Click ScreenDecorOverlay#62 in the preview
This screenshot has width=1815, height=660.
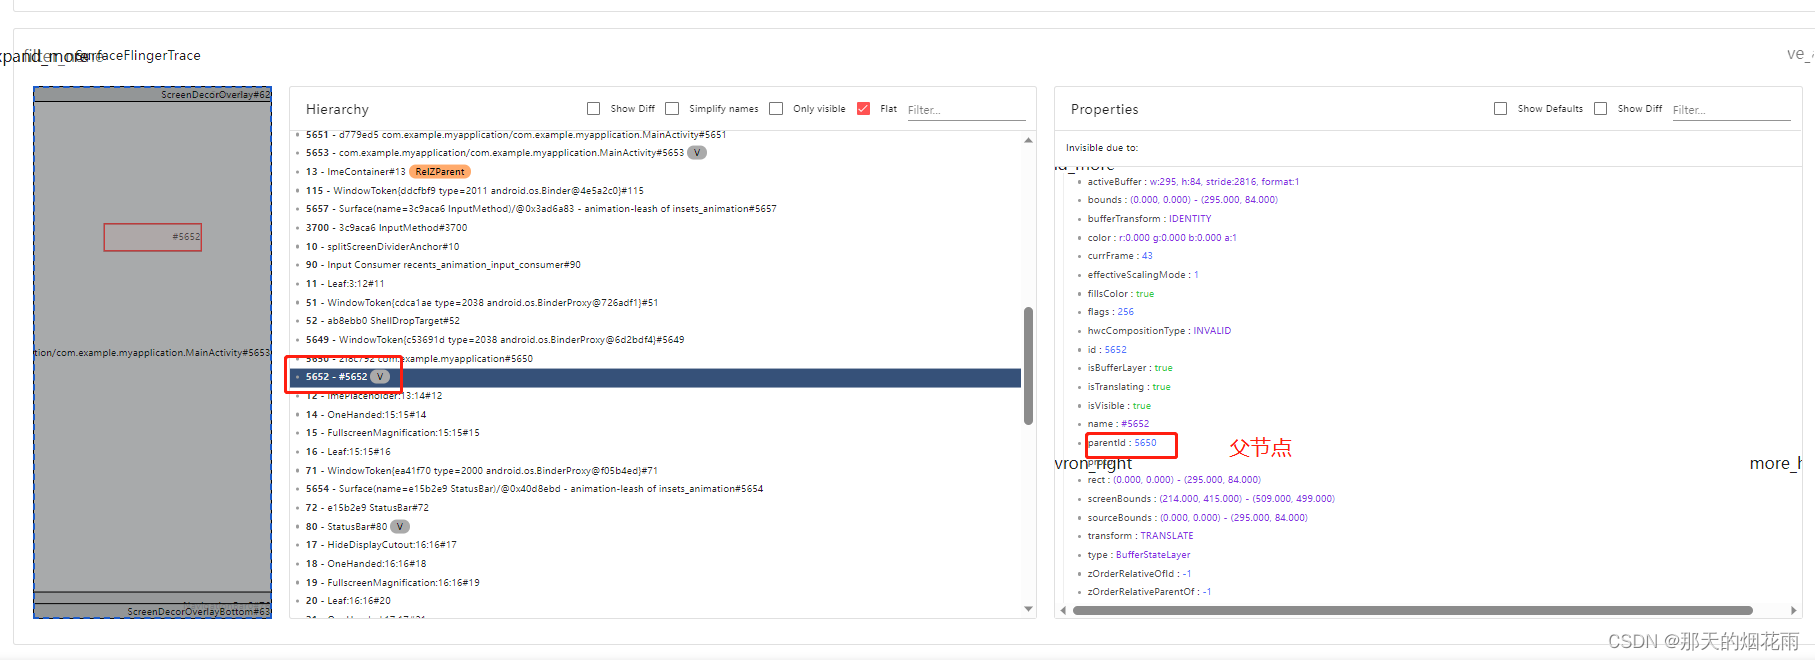(x=216, y=95)
